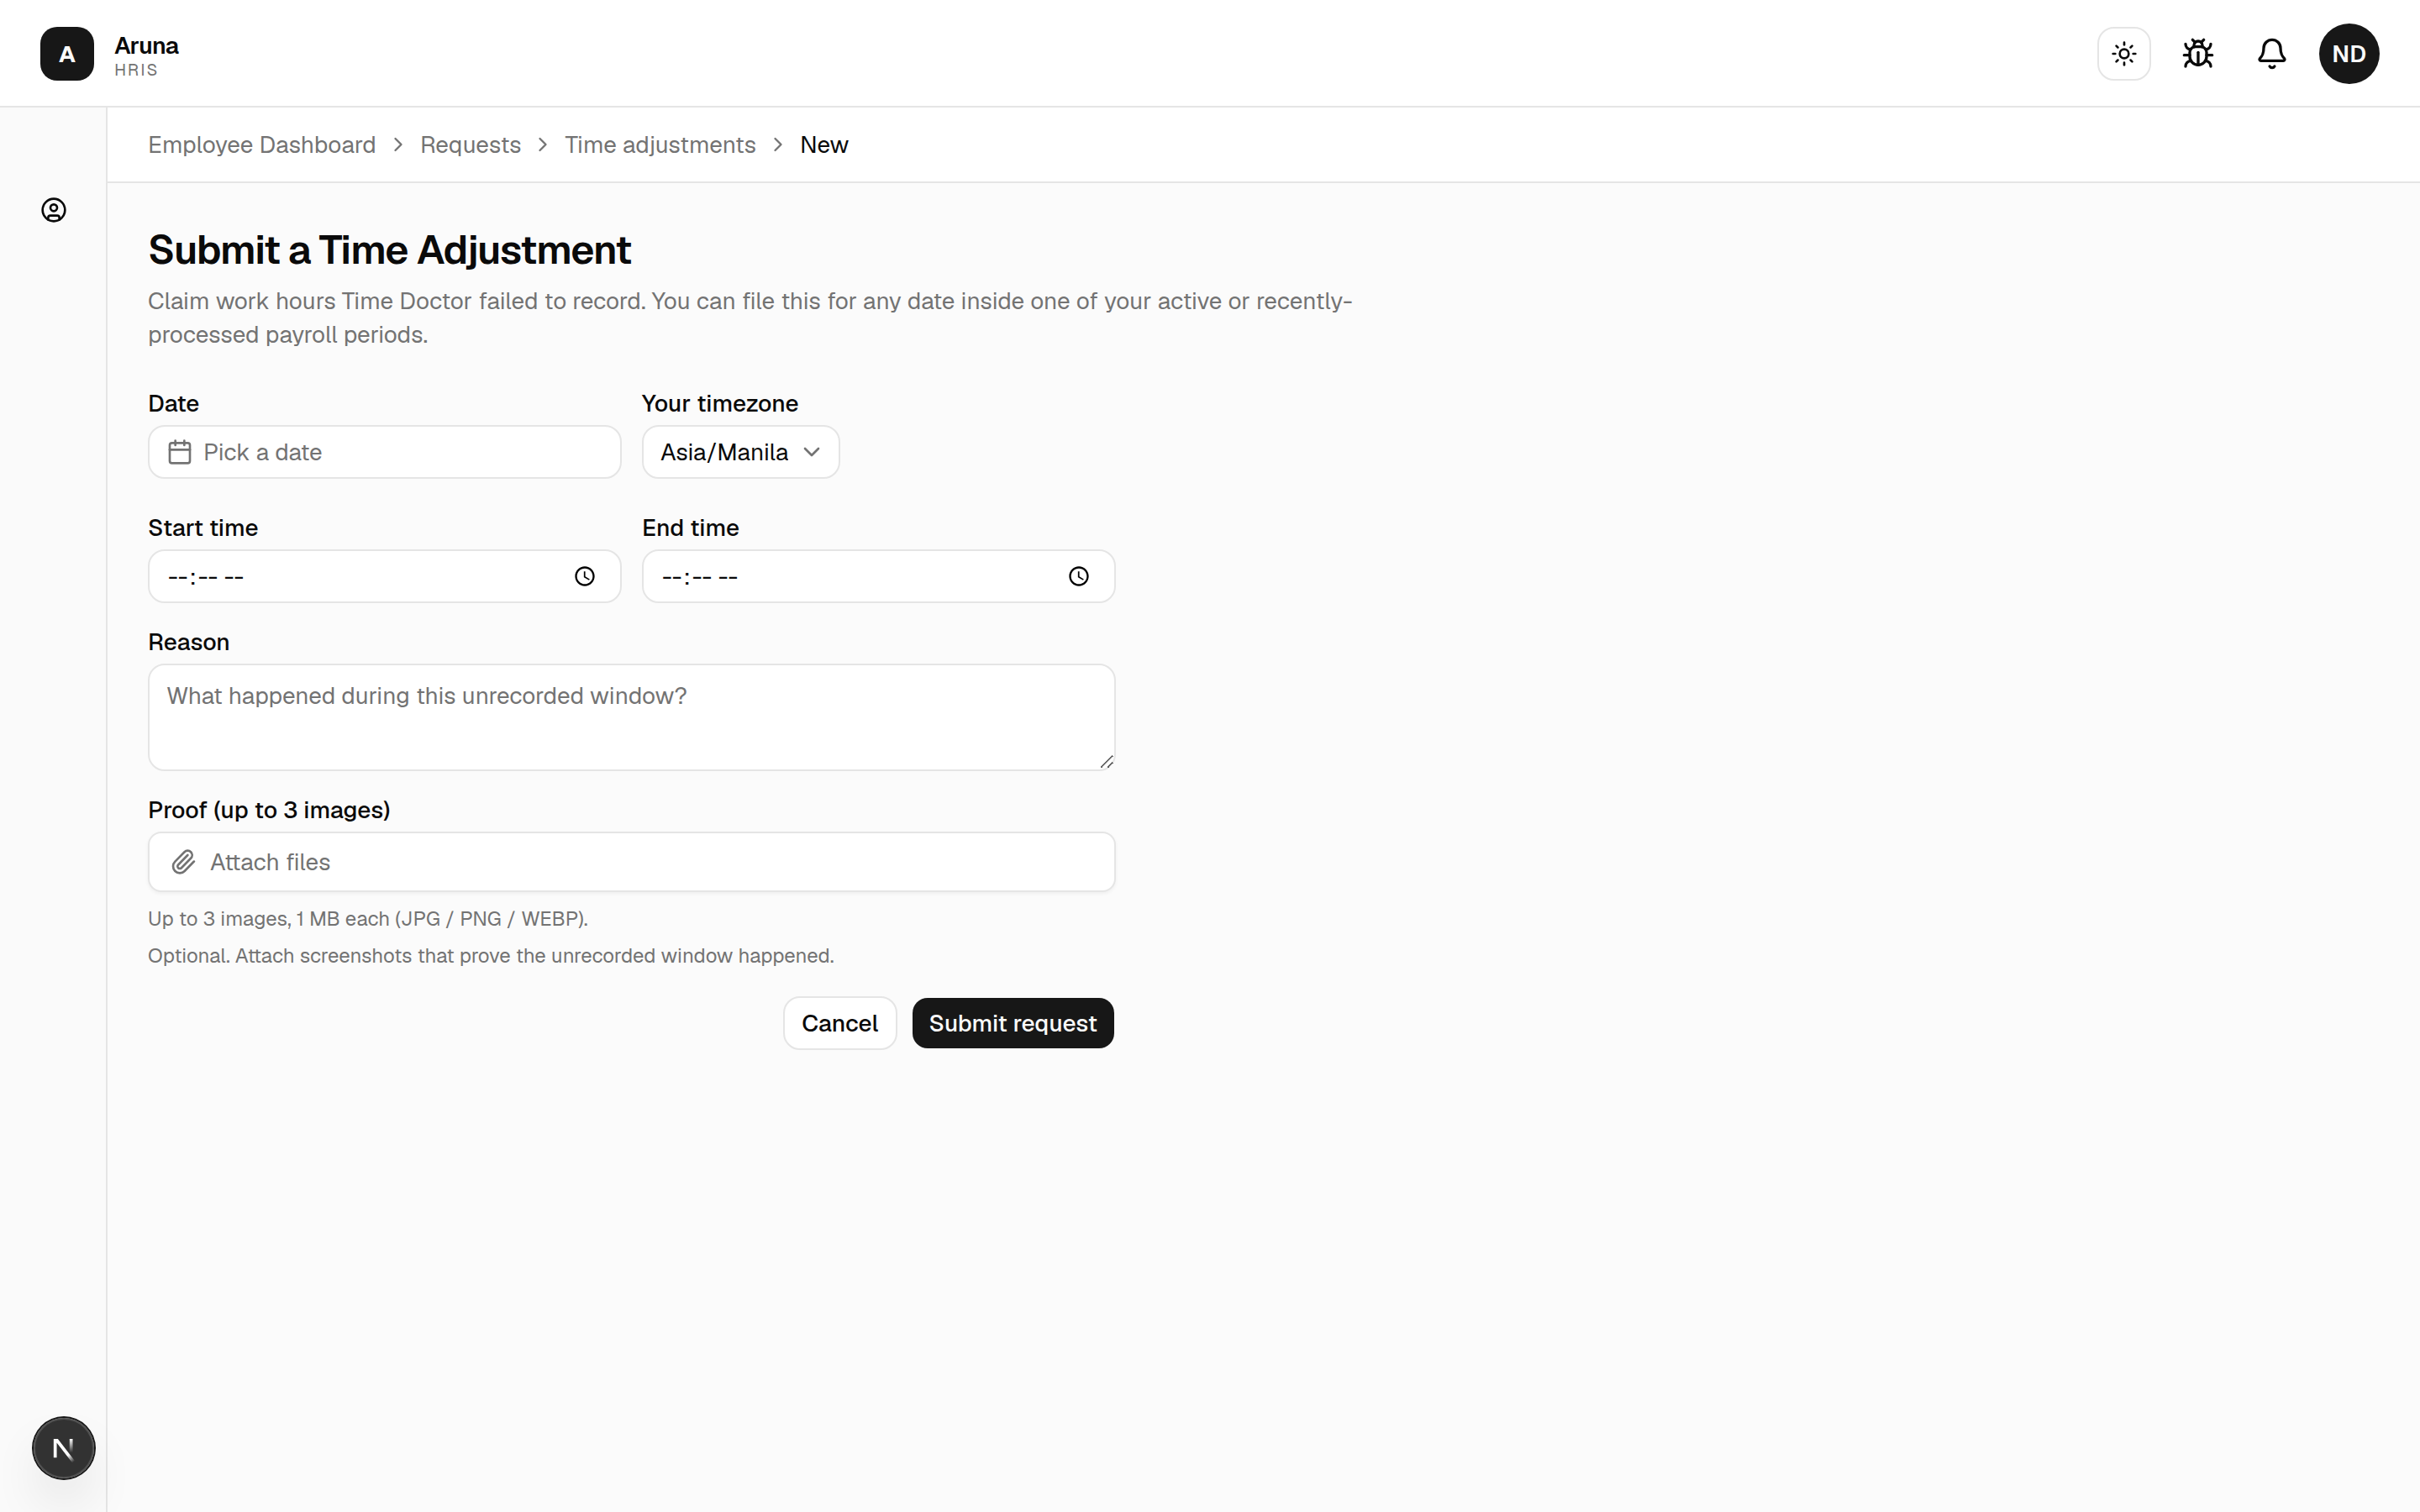Open the Next.js dev tools N badge
The height and width of the screenshot is (1512, 2420).
click(64, 1448)
